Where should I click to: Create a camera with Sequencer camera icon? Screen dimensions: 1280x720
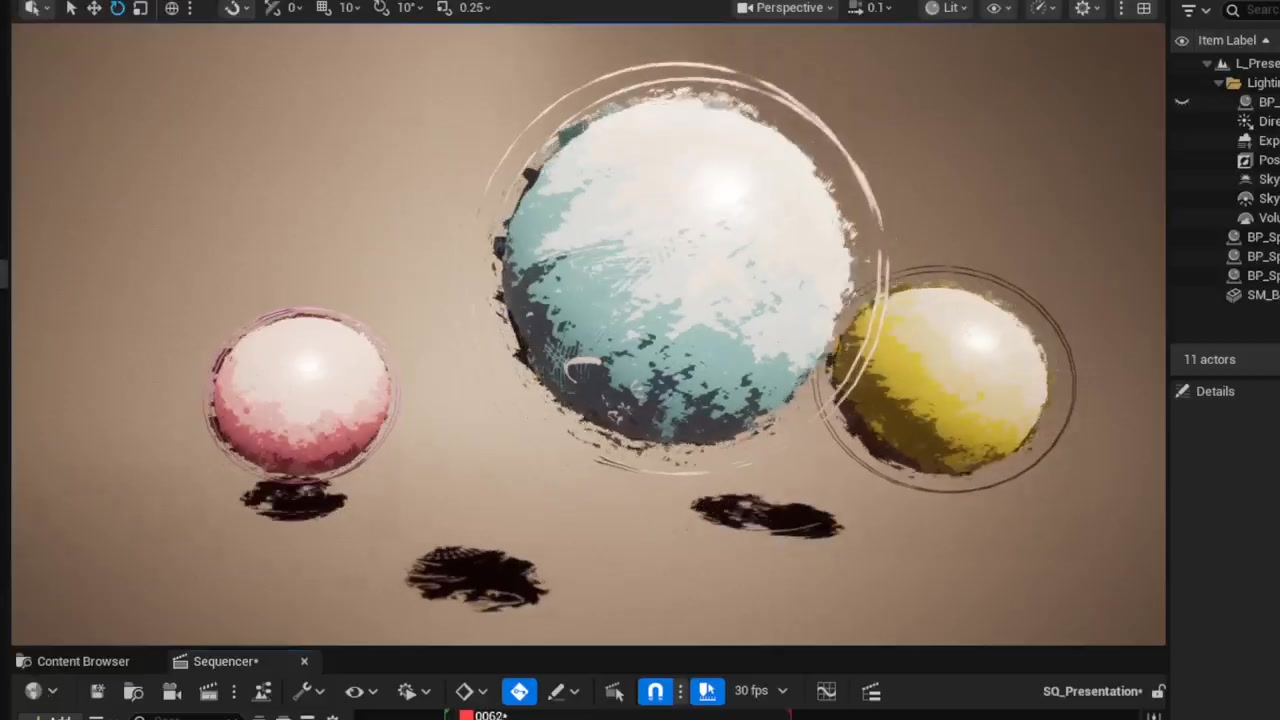tap(171, 691)
